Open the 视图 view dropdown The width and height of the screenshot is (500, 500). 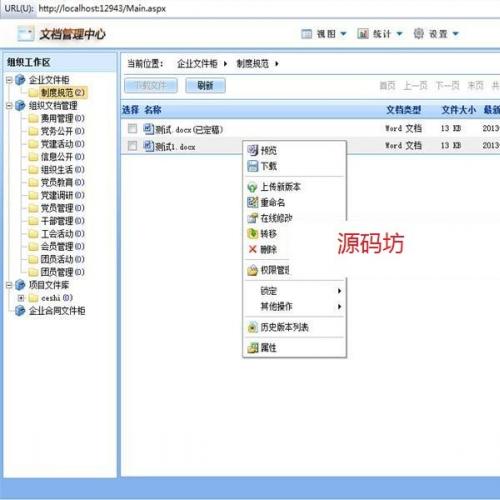coord(323,34)
